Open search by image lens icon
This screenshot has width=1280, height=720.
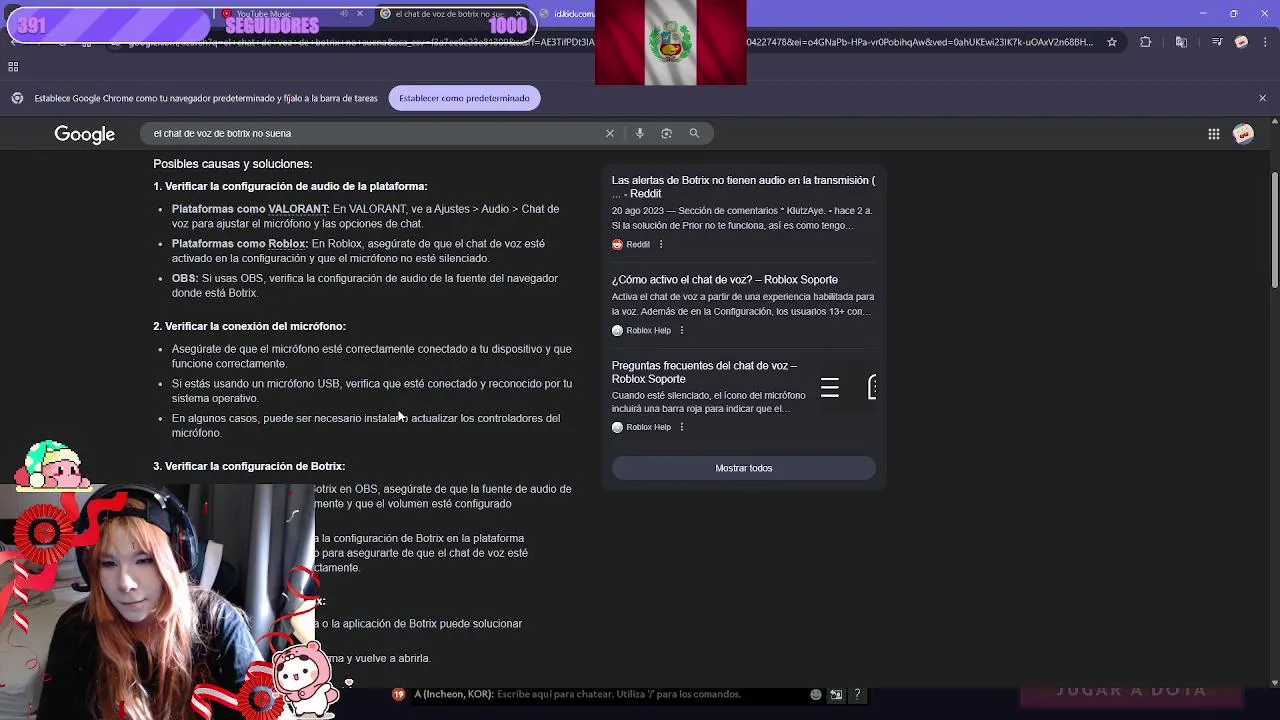pyautogui.click(x=667, y=133)
